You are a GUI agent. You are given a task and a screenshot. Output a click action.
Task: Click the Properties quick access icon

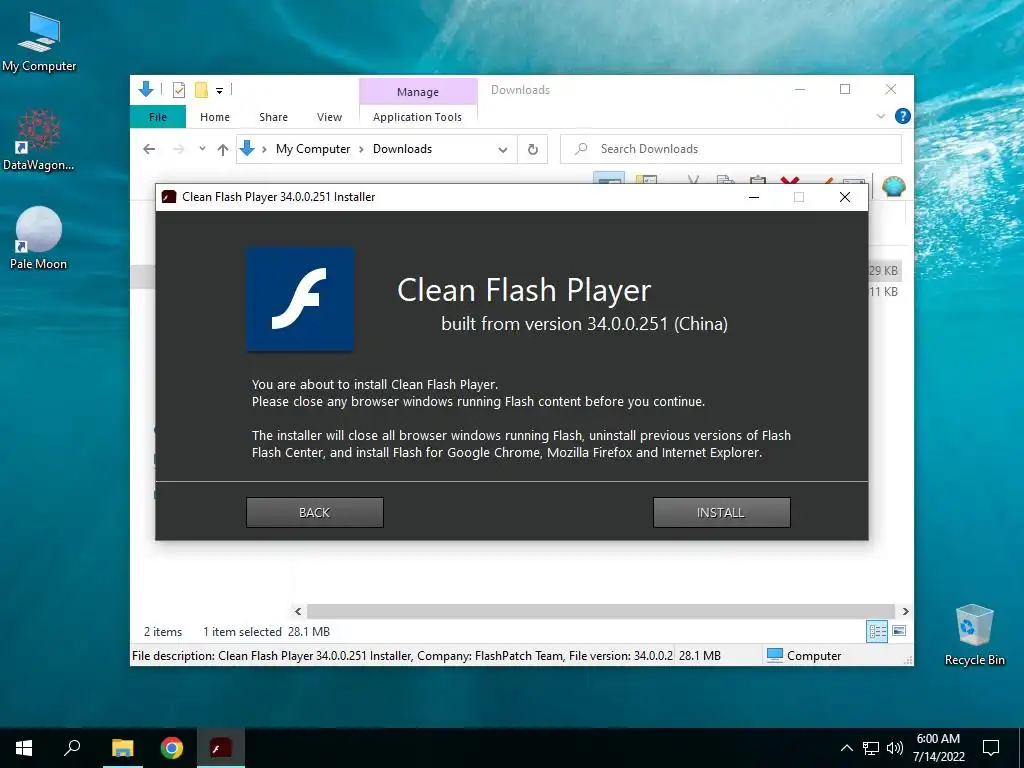(178, 90)
